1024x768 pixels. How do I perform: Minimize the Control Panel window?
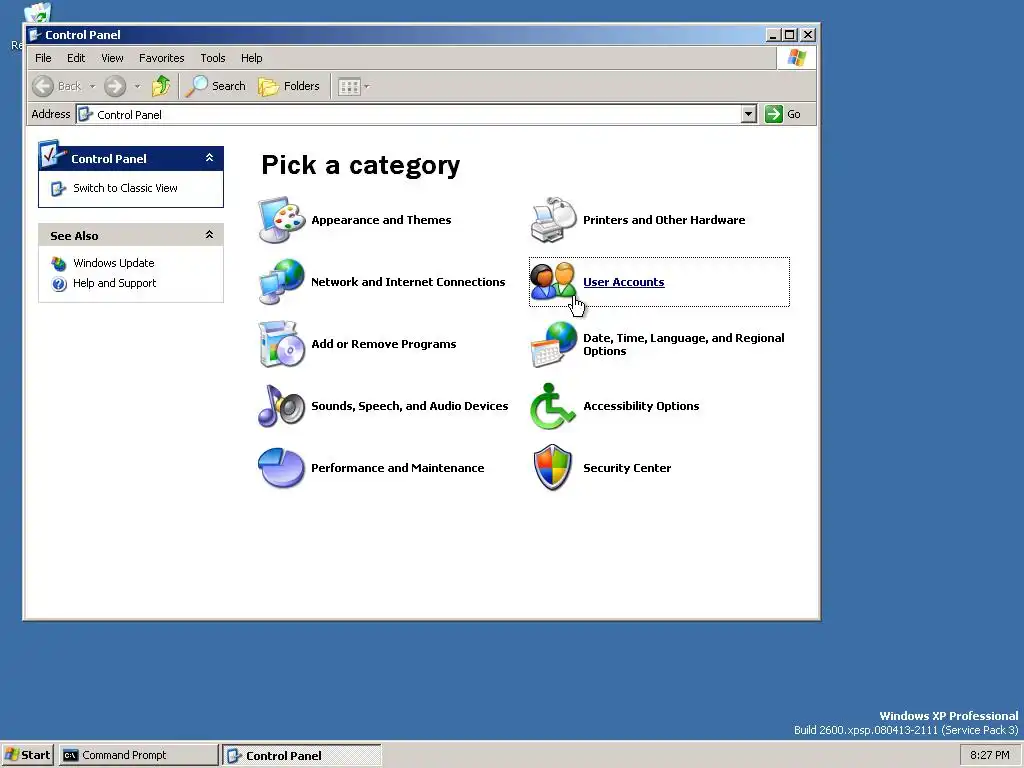coord(773,35)
